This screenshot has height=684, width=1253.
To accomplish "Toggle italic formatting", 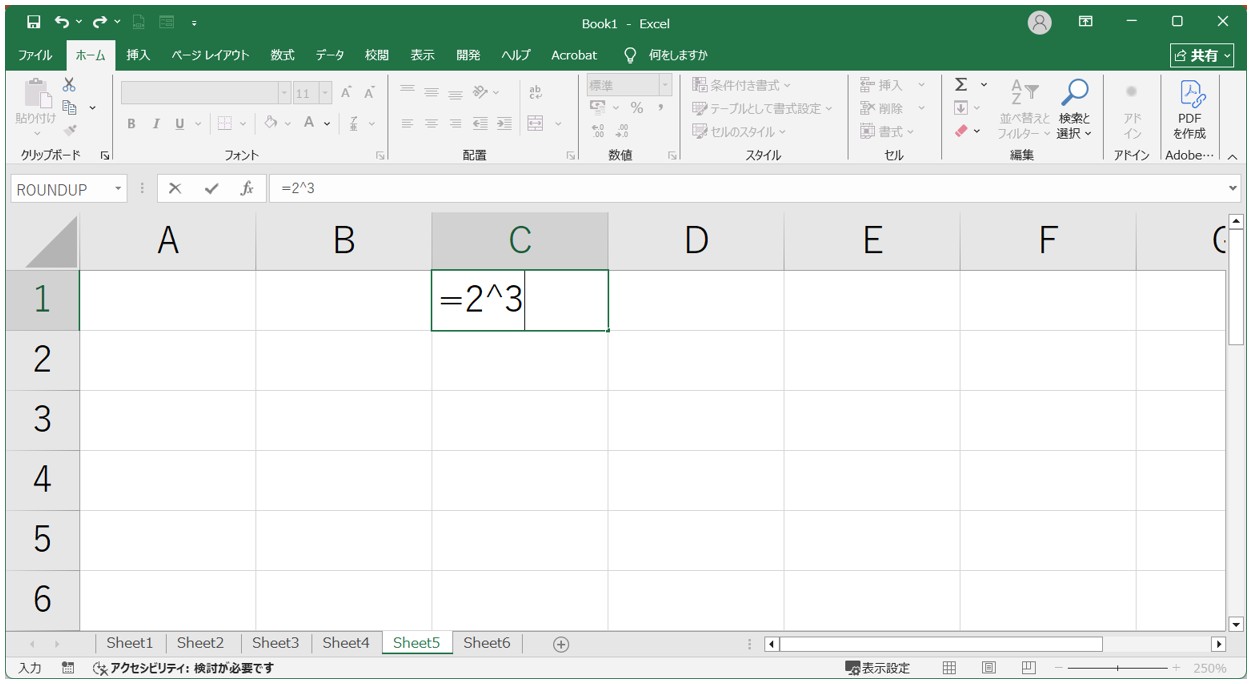I will coord(156,123).
